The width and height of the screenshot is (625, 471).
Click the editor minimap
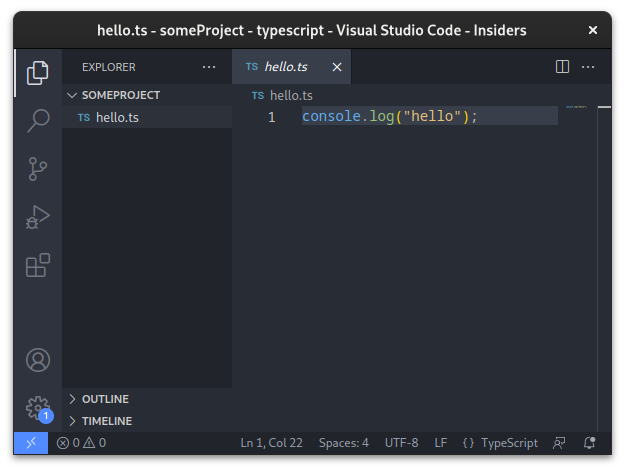click(x=576, y=107)
